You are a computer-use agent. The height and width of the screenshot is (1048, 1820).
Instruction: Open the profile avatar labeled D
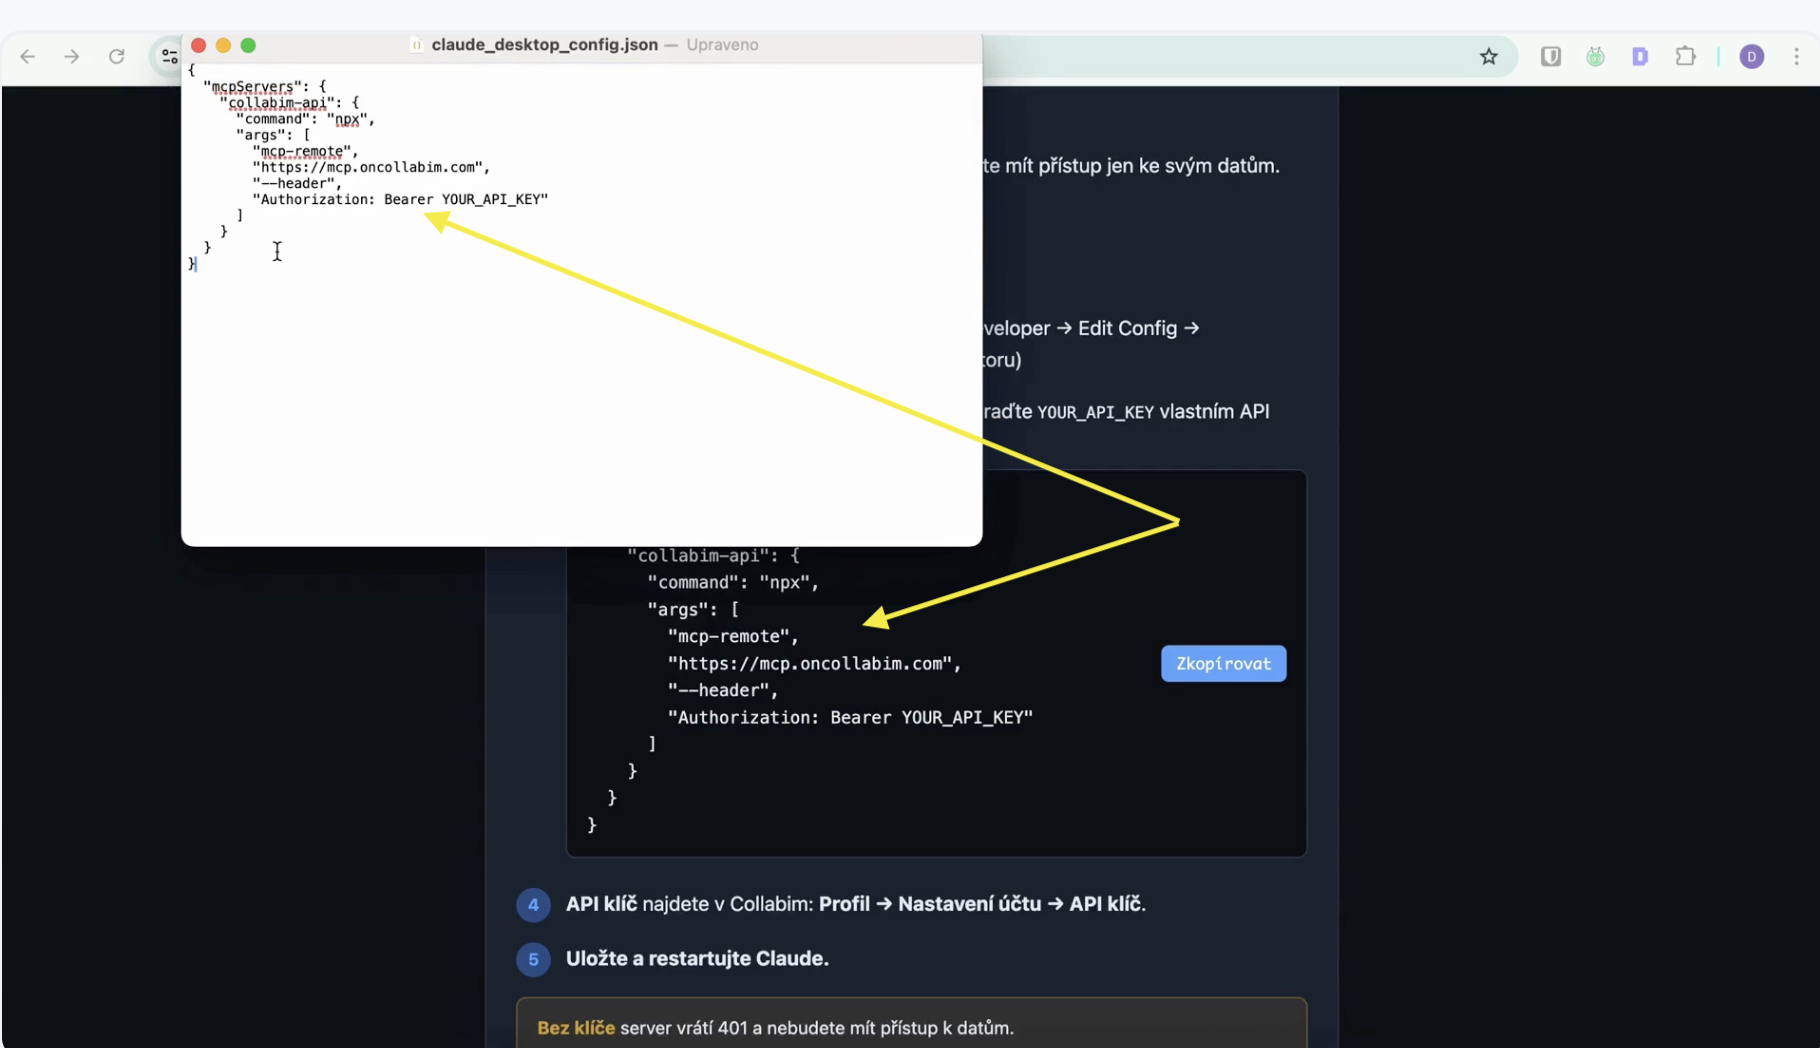pos(1751,57)
